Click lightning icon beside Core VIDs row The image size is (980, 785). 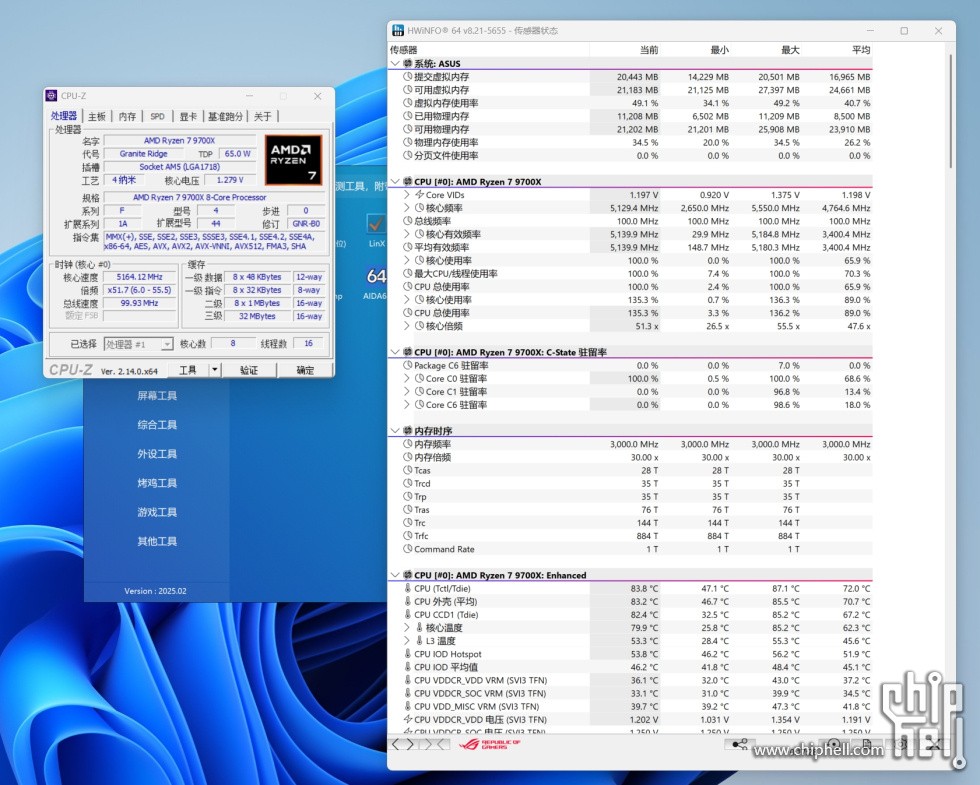click(x=419, y=194)
